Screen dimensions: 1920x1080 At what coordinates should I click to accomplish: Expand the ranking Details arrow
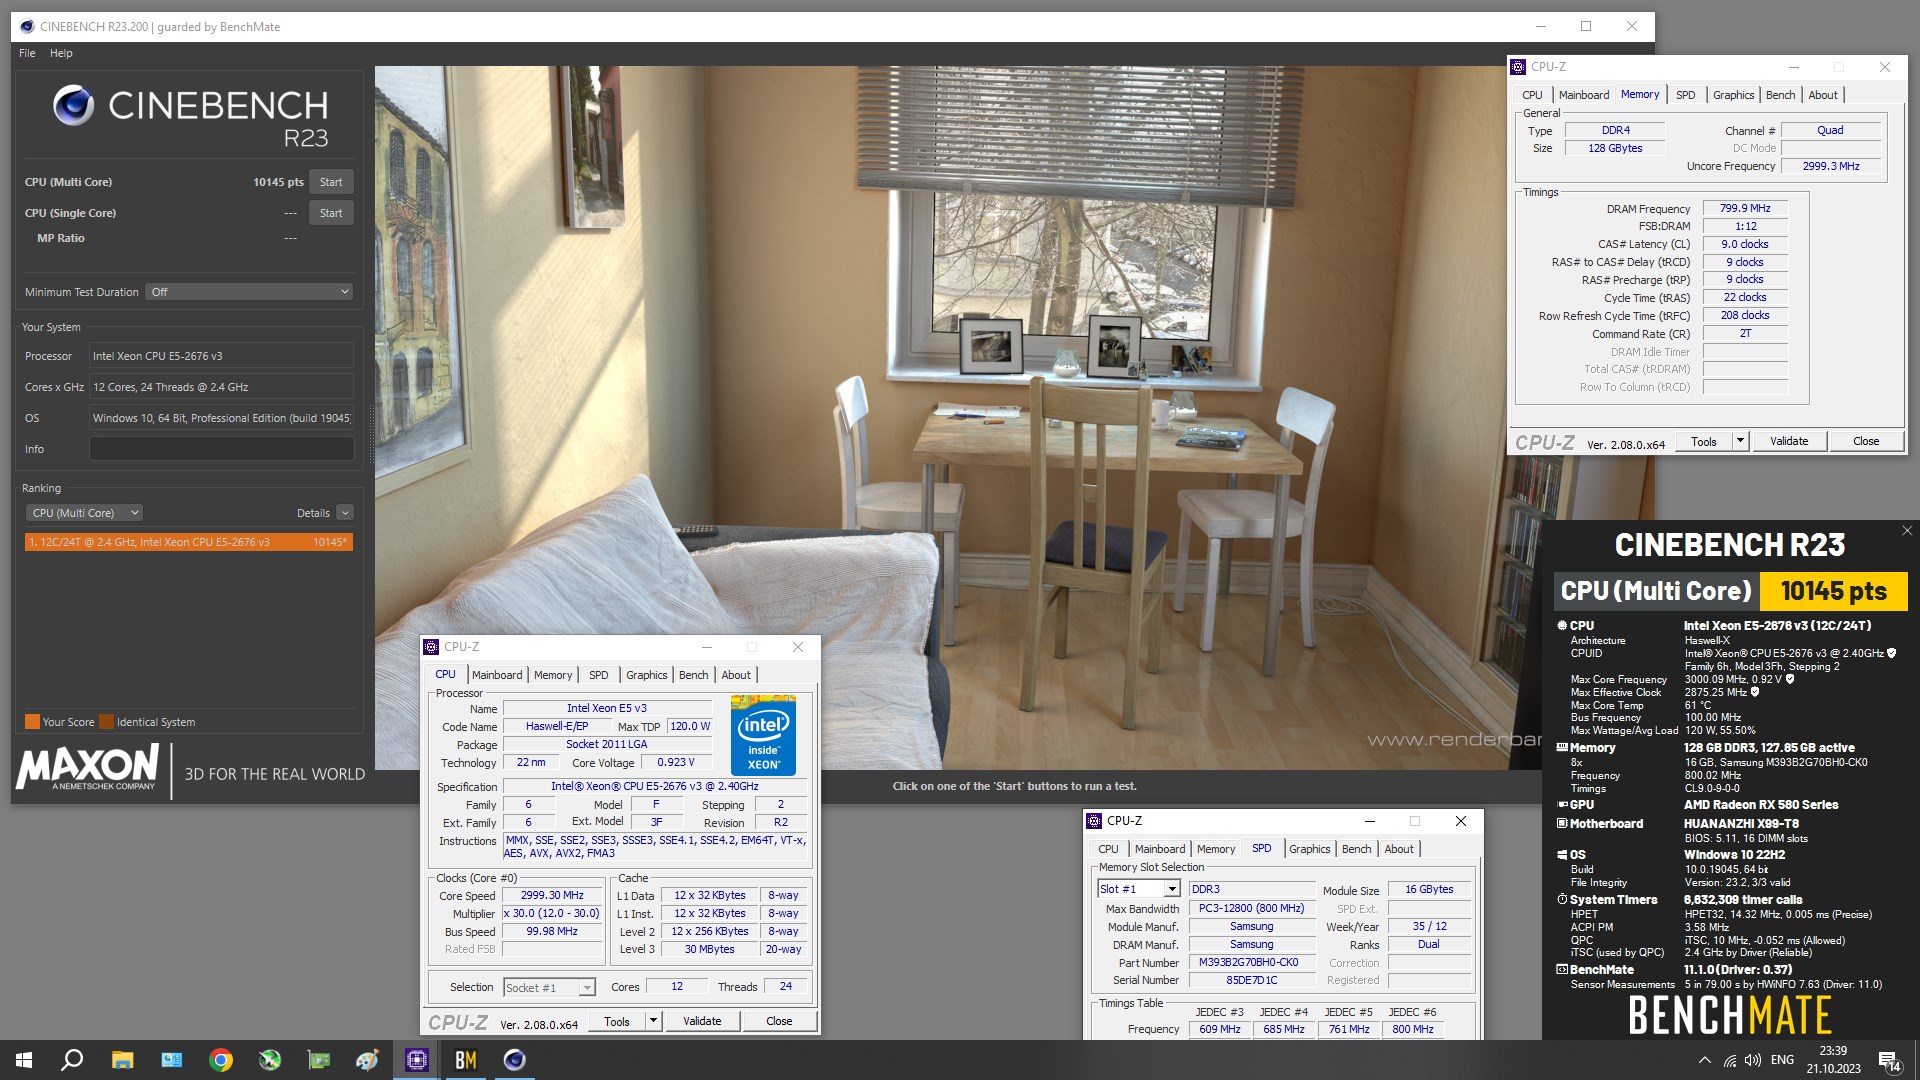click(x=345, y=513)
